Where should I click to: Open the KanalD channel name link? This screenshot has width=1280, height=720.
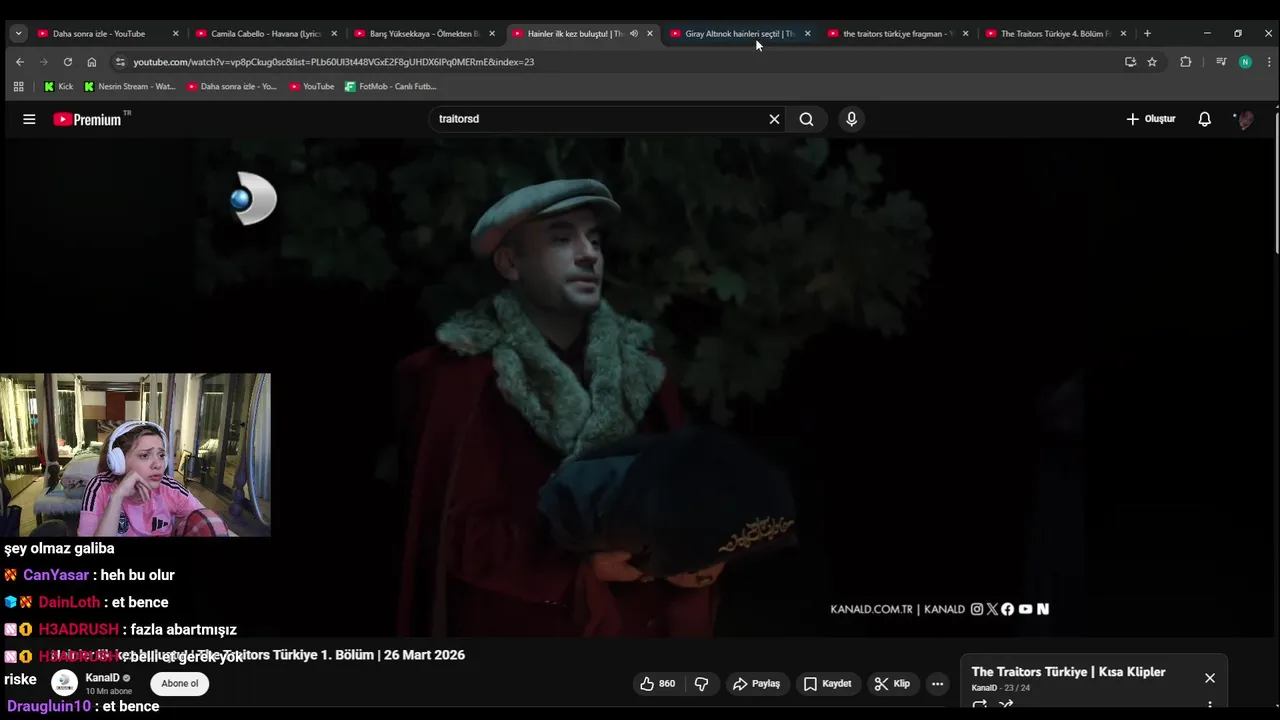(x=103, y=678)
